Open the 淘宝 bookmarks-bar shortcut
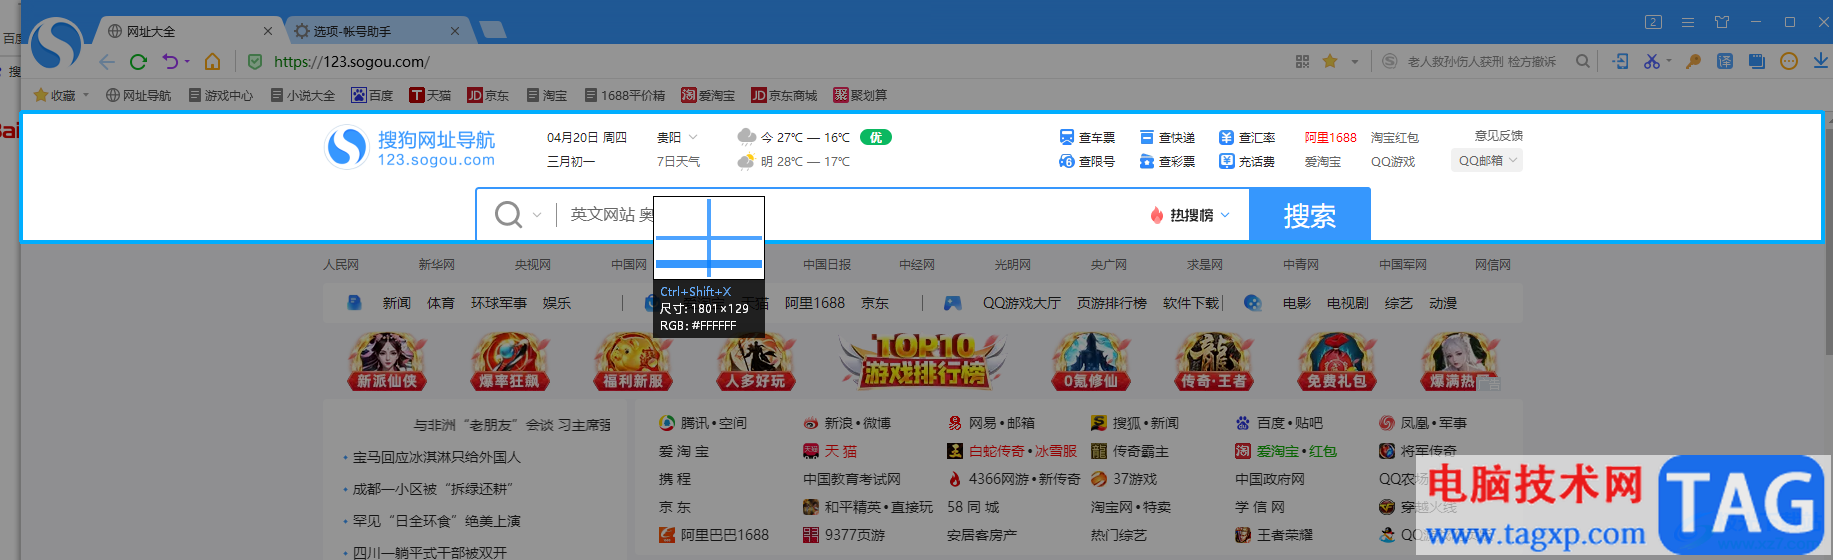Screen dimensions: 1833x560 [x=547, y=95]
